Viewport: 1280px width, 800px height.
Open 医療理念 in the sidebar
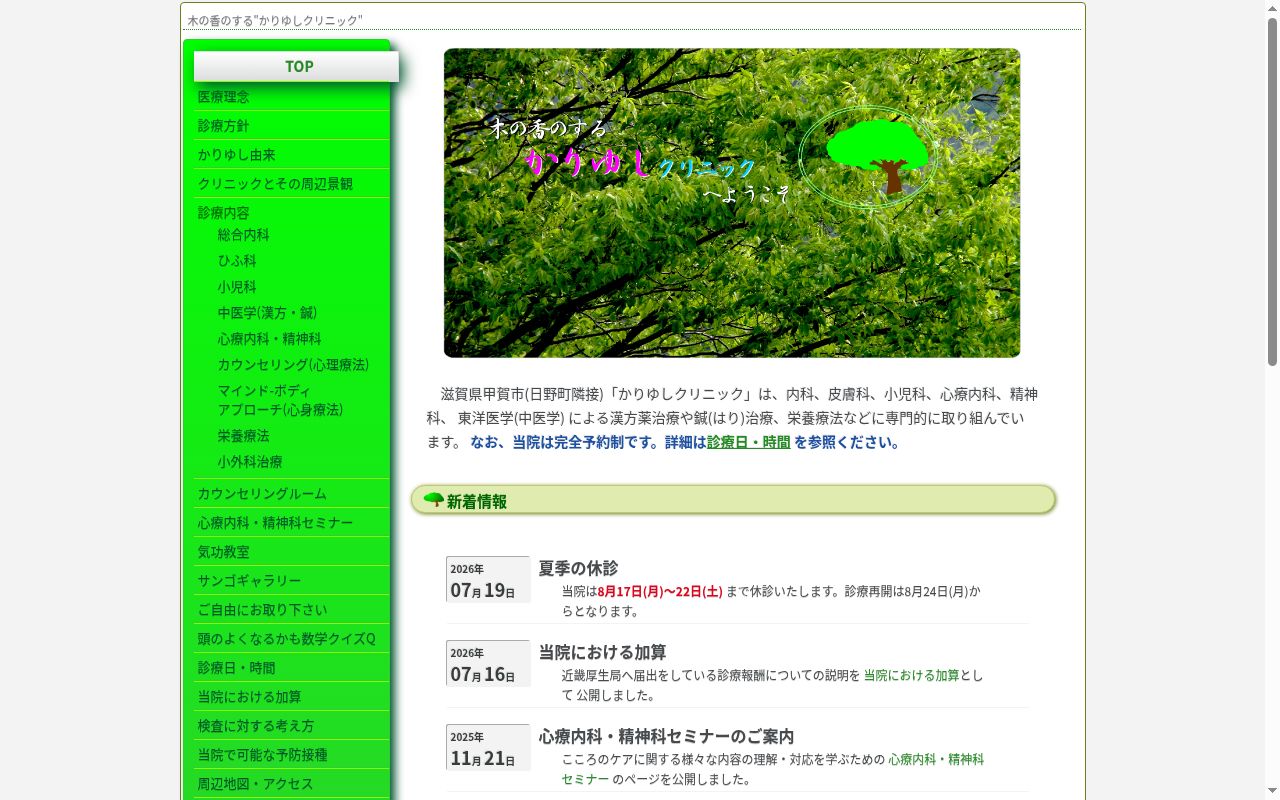(291, 97)
